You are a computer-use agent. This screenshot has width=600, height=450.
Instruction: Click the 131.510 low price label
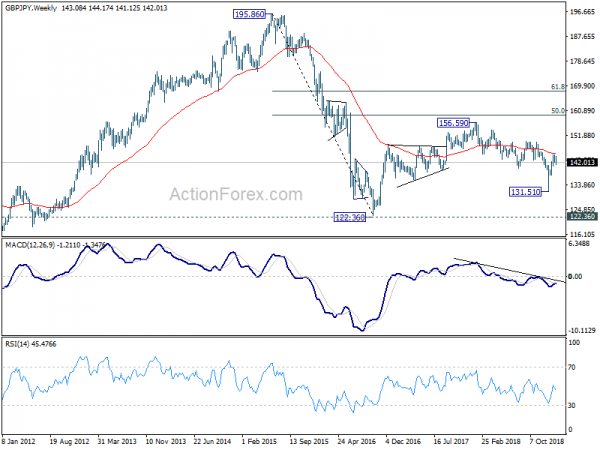coord(526,192)
